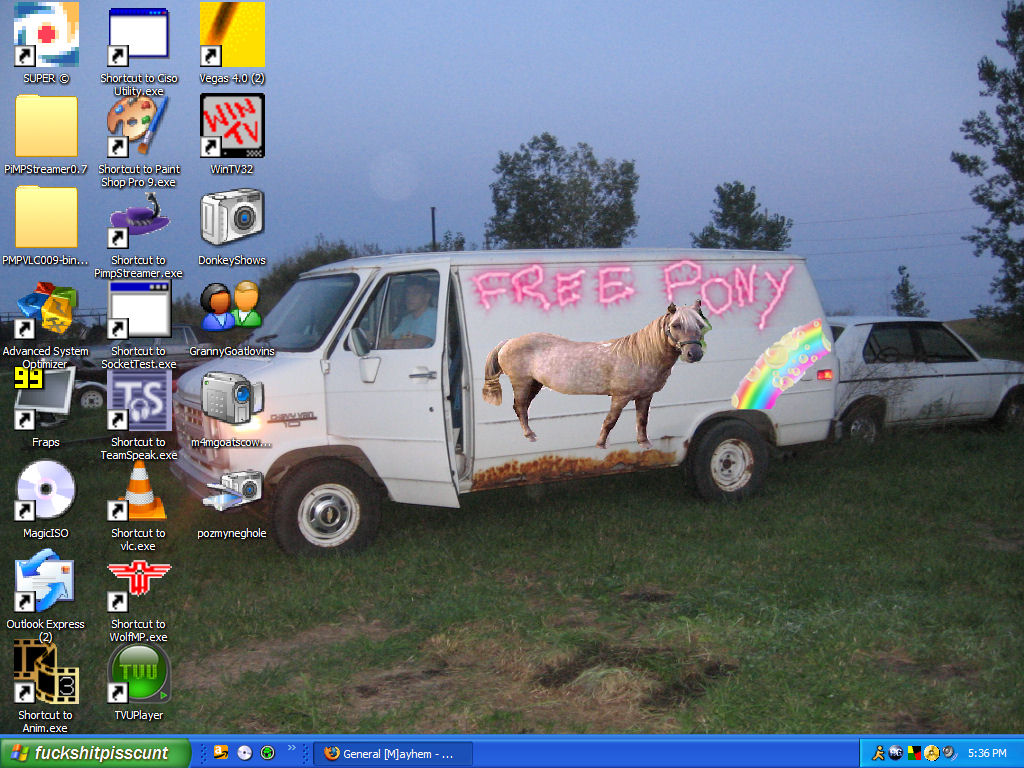Open the PMPVLC009-bin folder
The height and width of the screenshot is (768, 1024).
[46, 217]
